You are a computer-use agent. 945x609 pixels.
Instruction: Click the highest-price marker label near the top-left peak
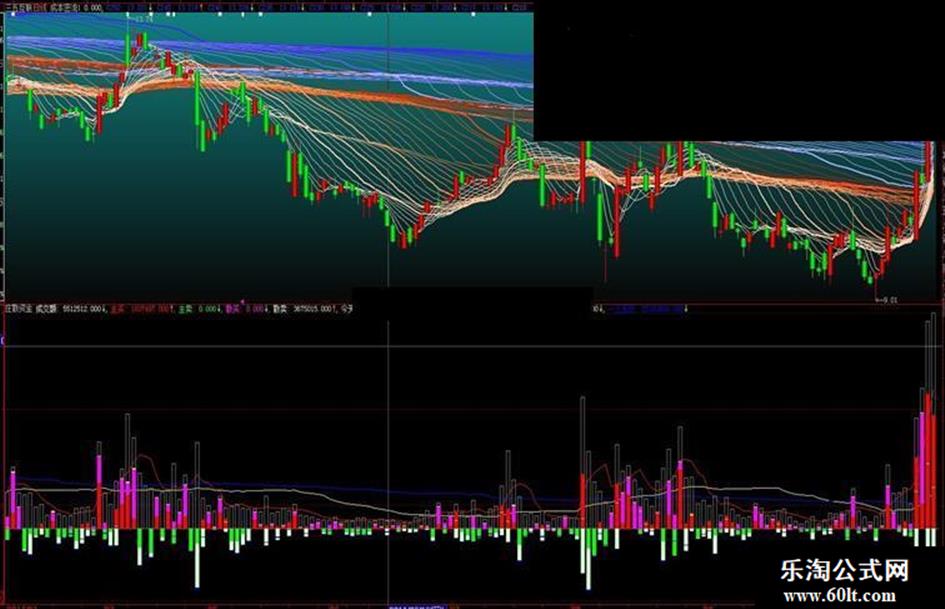click(145, 19)
